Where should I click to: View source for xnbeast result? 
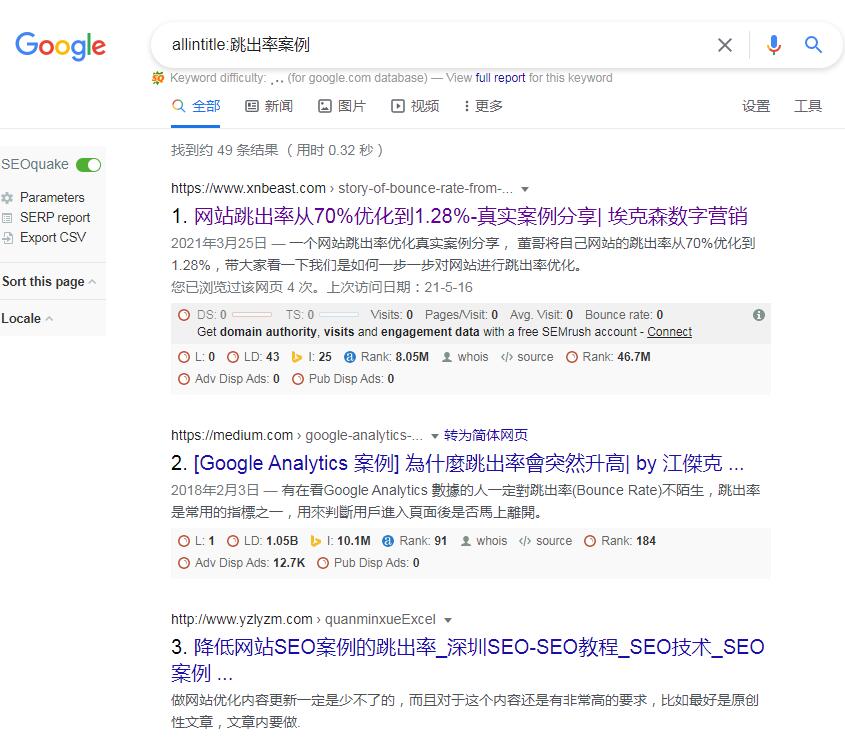(x=527, y=357)
